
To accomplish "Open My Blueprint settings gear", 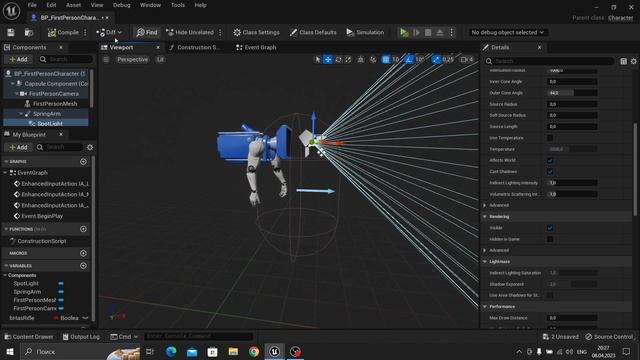I will (x=90, y=147).
